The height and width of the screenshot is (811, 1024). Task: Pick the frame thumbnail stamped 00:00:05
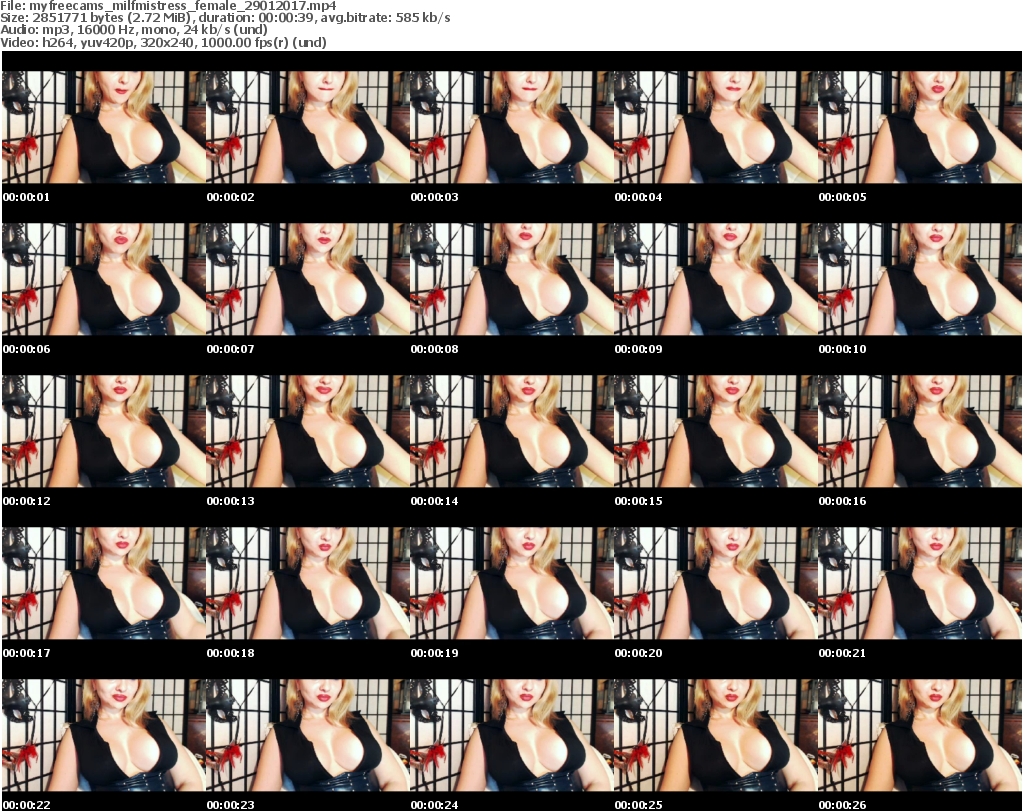pyautogui.click(x=920, y=127)
